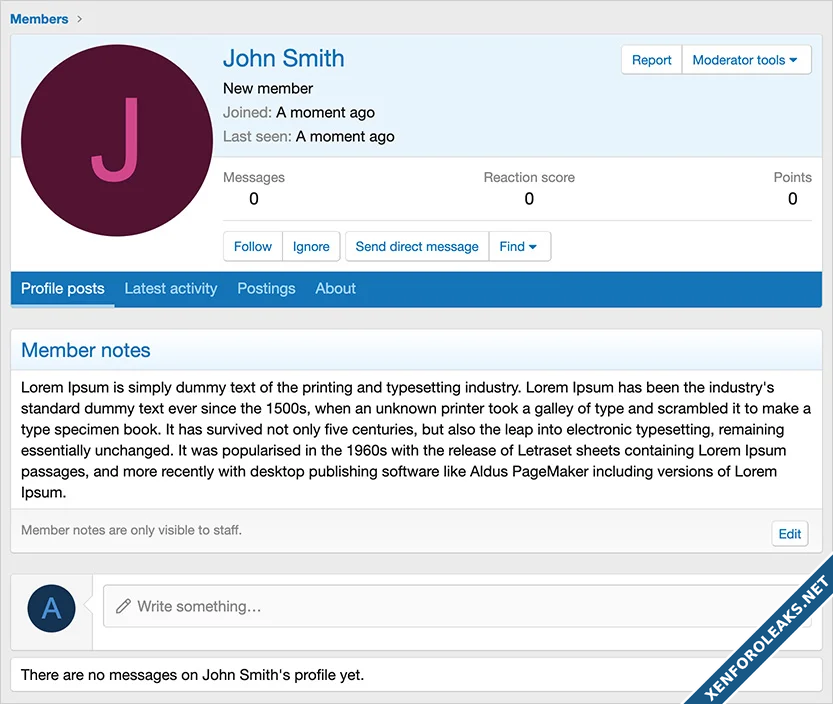This screenshot has height=704, width=833.
Task: Open the Moderator tools dropdown
Action: coord(745,60)
